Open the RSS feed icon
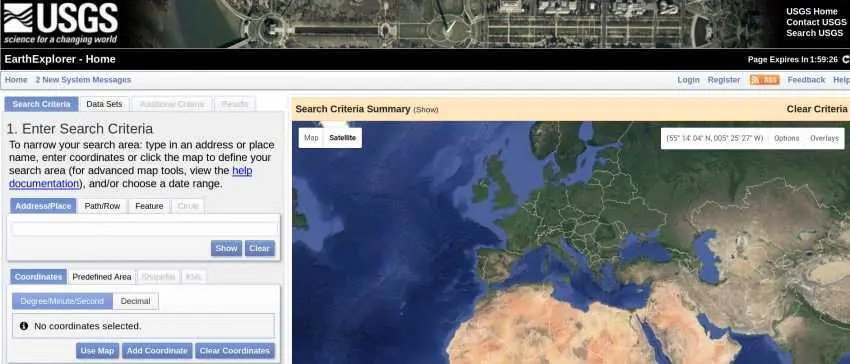This screenshot has width=850, height=364. tap(764, 80)
